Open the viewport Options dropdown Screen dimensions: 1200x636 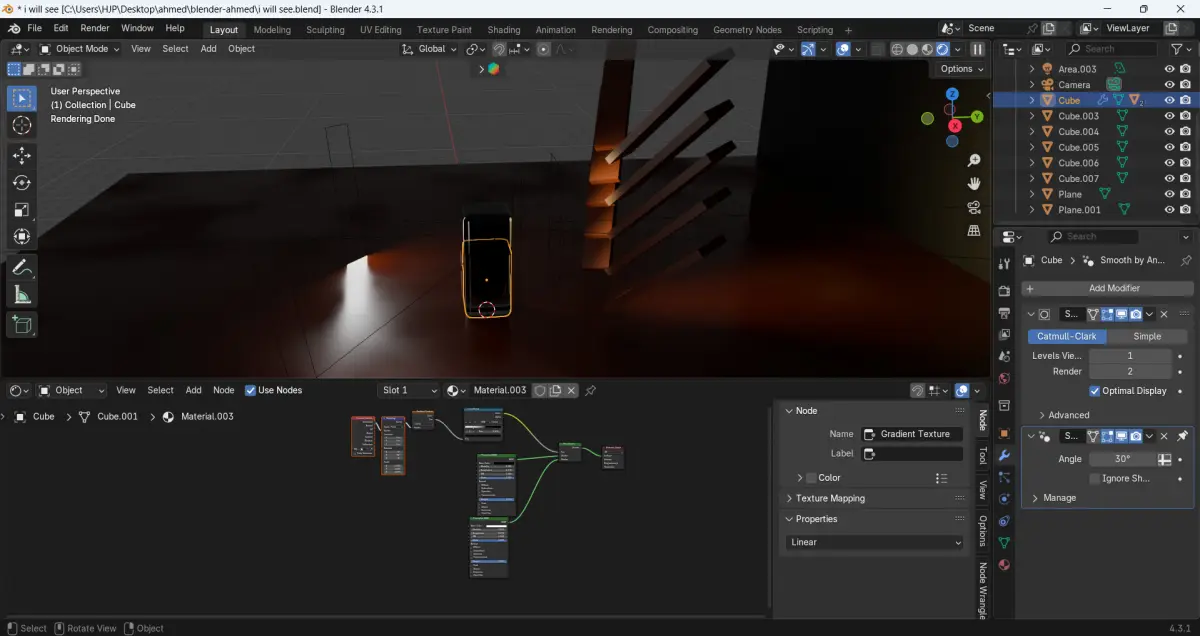click(962, 69)
